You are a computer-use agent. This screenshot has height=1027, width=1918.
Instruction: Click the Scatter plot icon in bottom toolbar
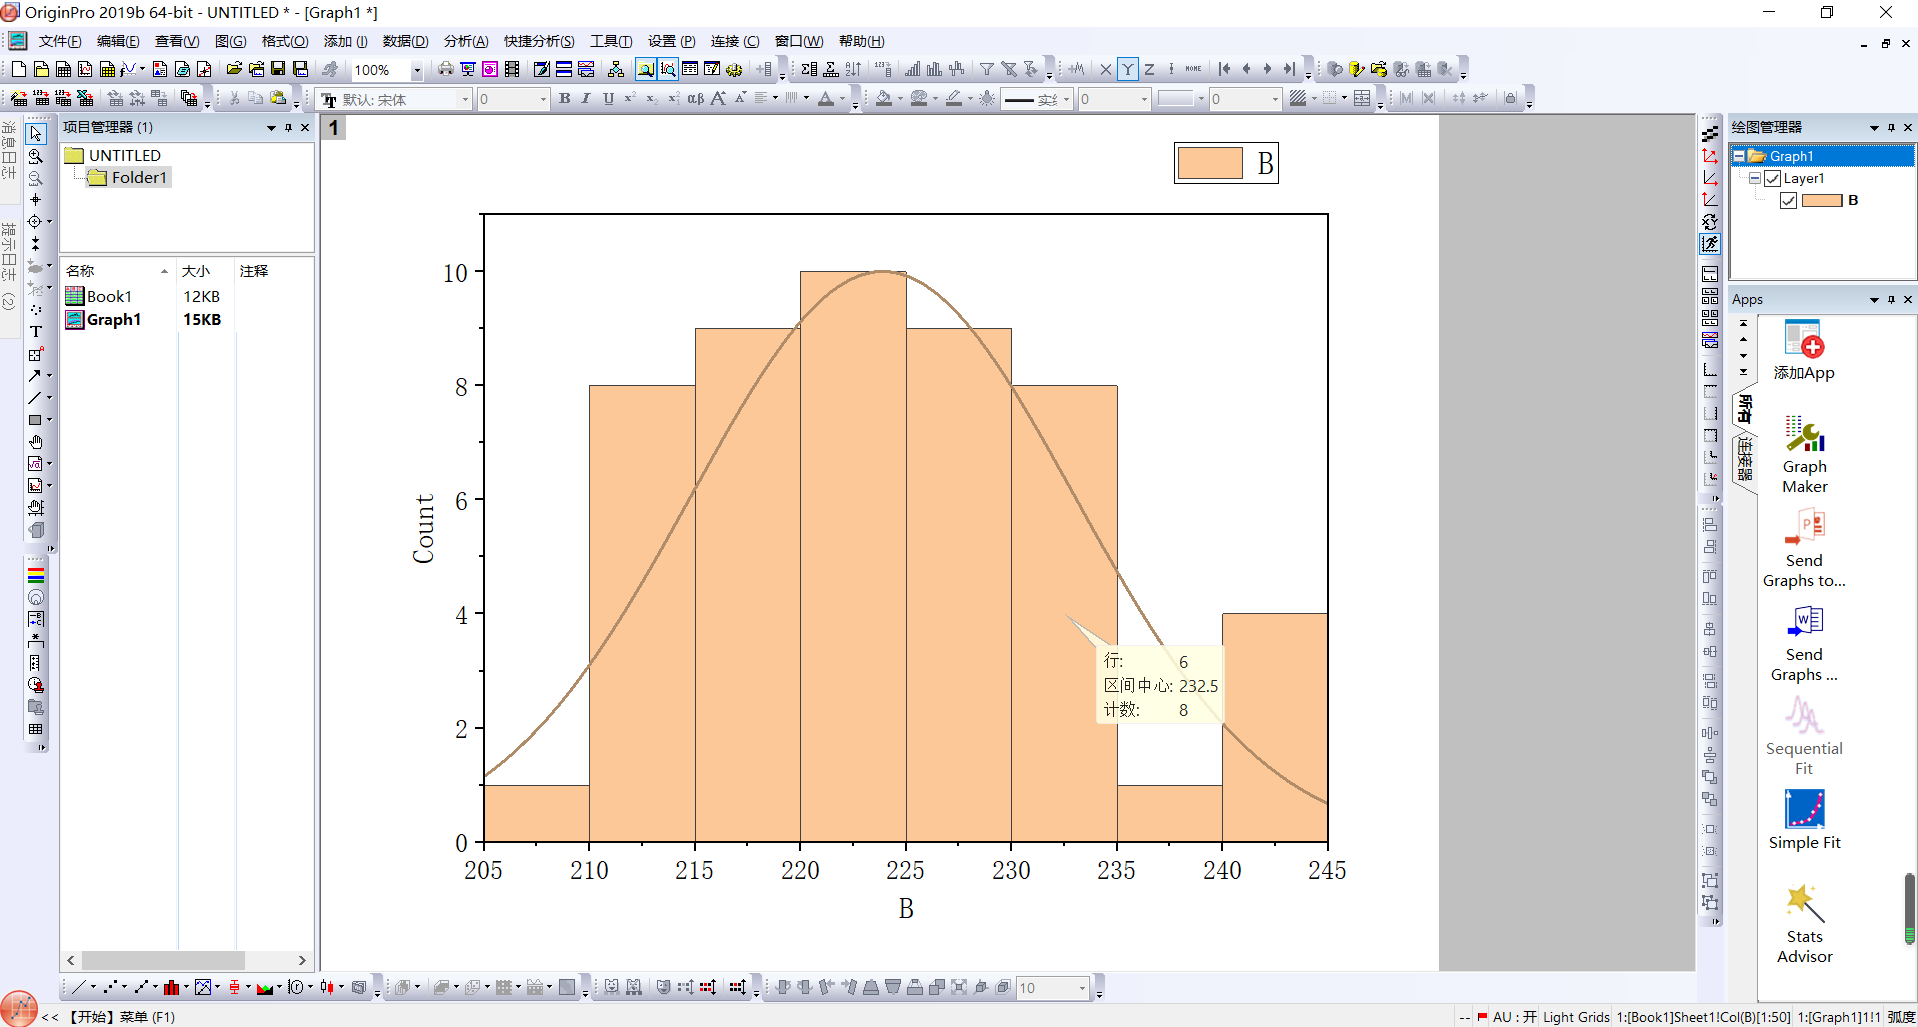tap(110, 987)
